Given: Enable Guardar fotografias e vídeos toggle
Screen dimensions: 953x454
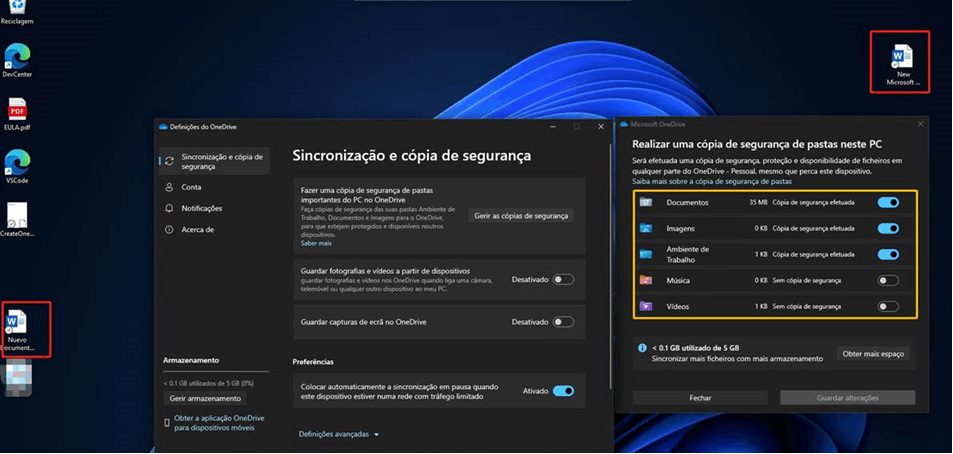Looking at the screenshot, I should [x=563, y=280].
